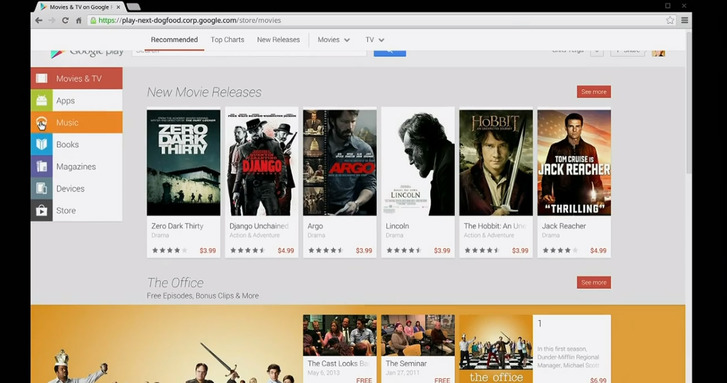The width and height of the screenshot is (727, 383).
Task: Open the Django Unchained poster
Action: pyautogui.click(x=261, y=163)
